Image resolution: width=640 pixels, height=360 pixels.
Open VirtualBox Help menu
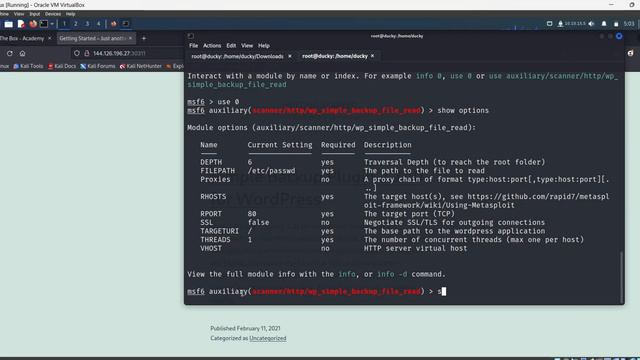tap(70, 14)
